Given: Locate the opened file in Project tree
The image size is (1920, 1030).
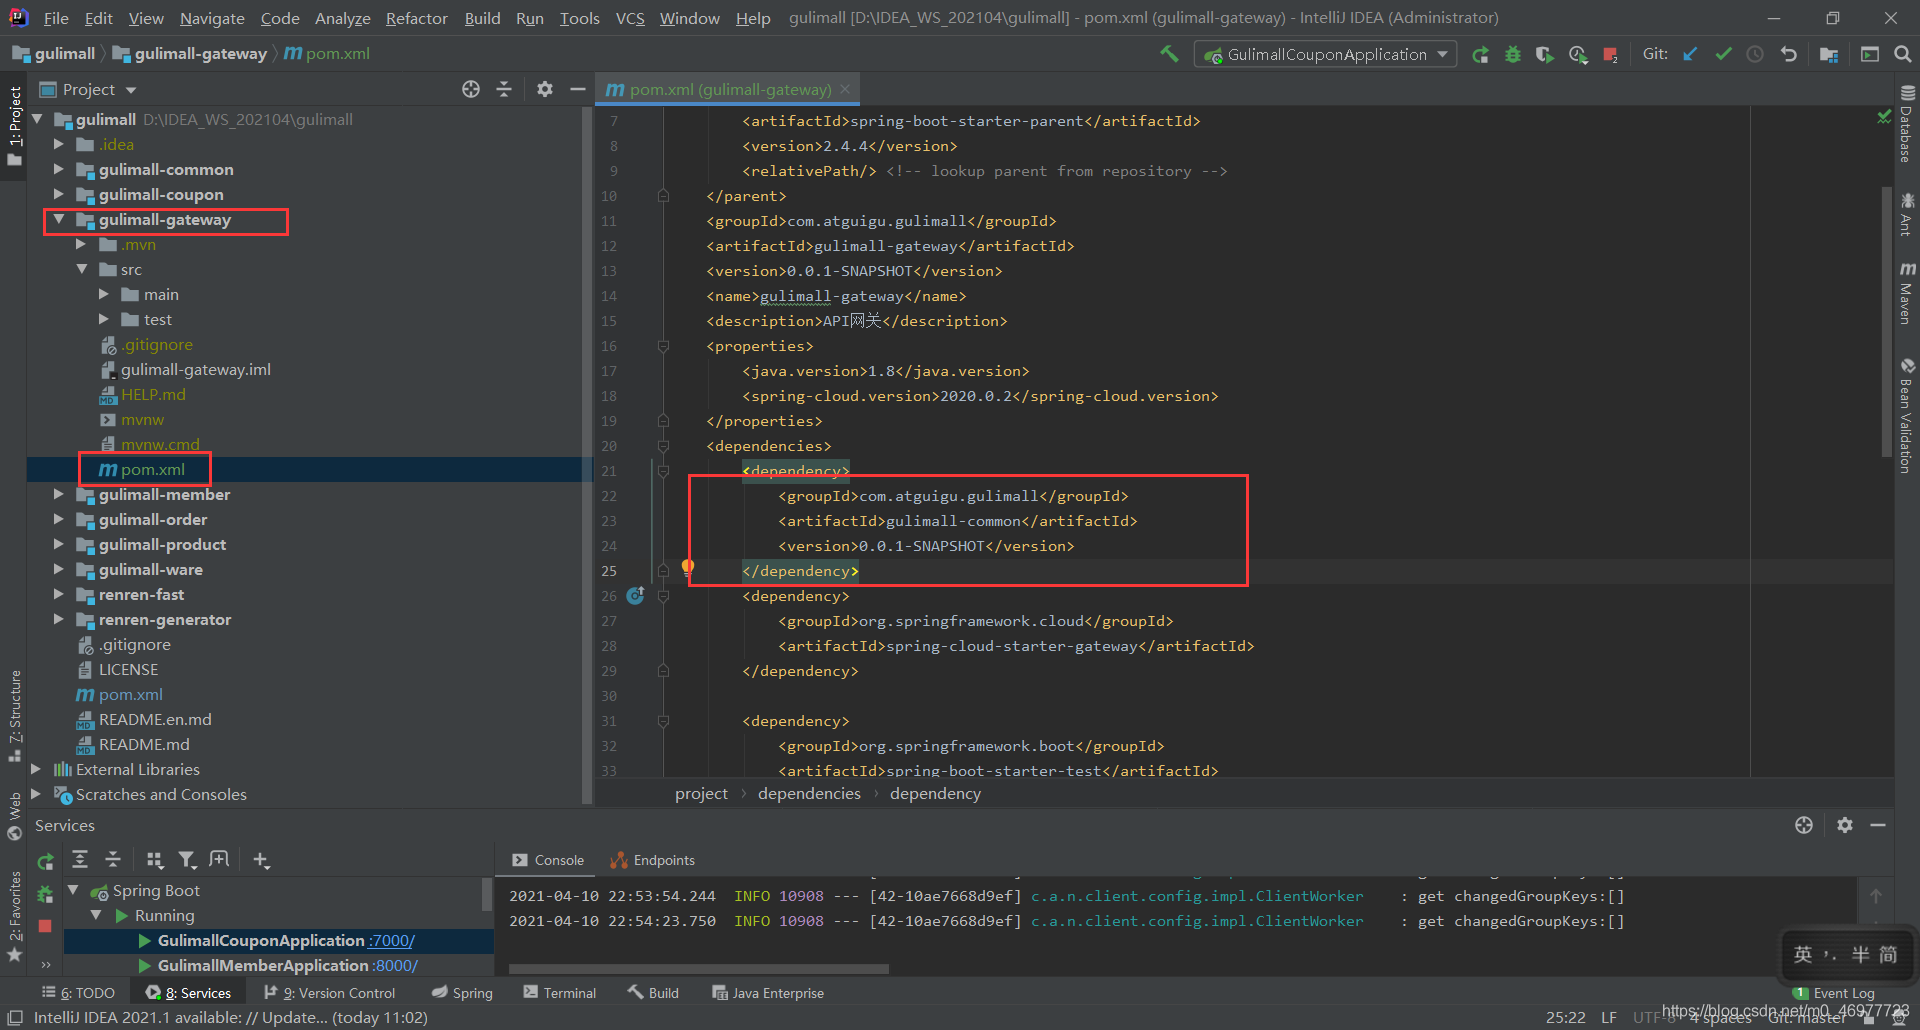Looking at the screenshot, I should click(470, 89).
